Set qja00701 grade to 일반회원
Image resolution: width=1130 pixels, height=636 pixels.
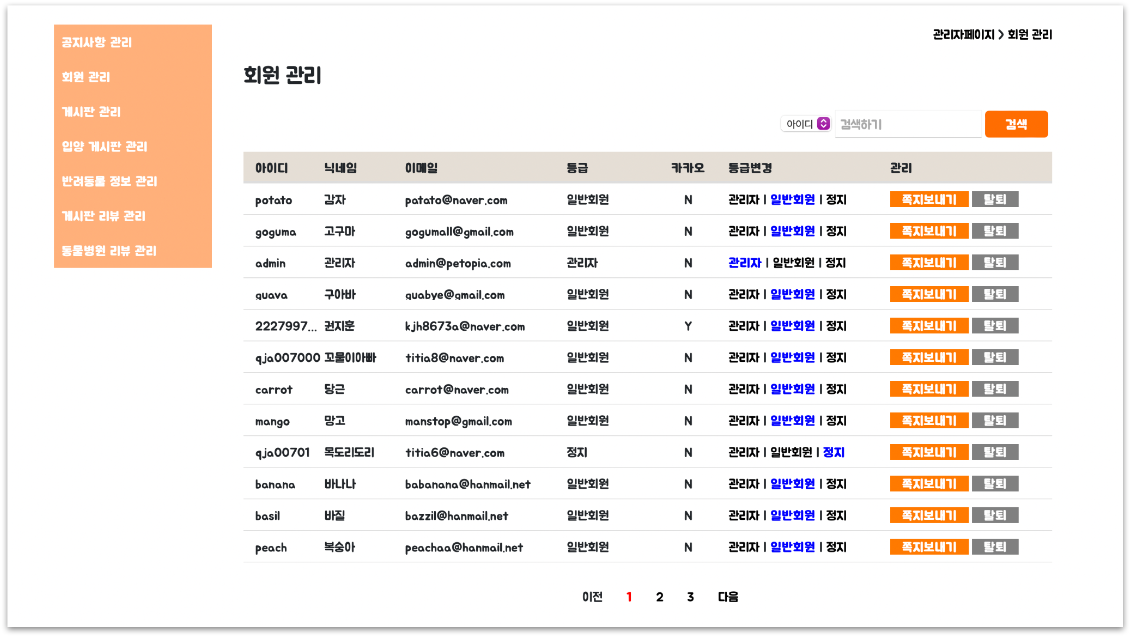[x=791, y=452]
